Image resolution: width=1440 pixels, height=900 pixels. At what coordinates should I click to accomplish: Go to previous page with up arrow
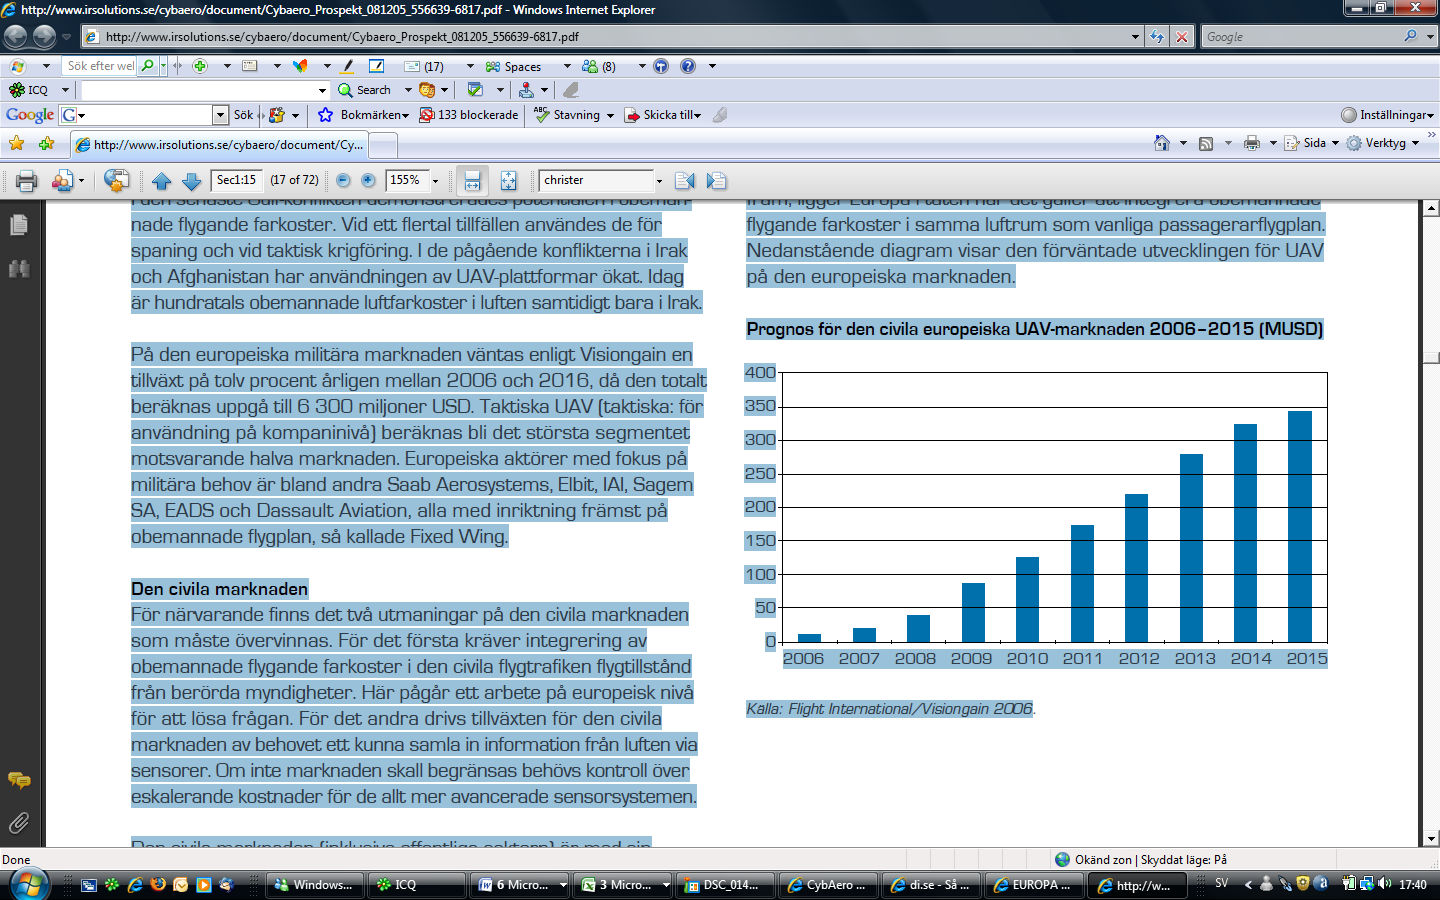pos(162,181)
